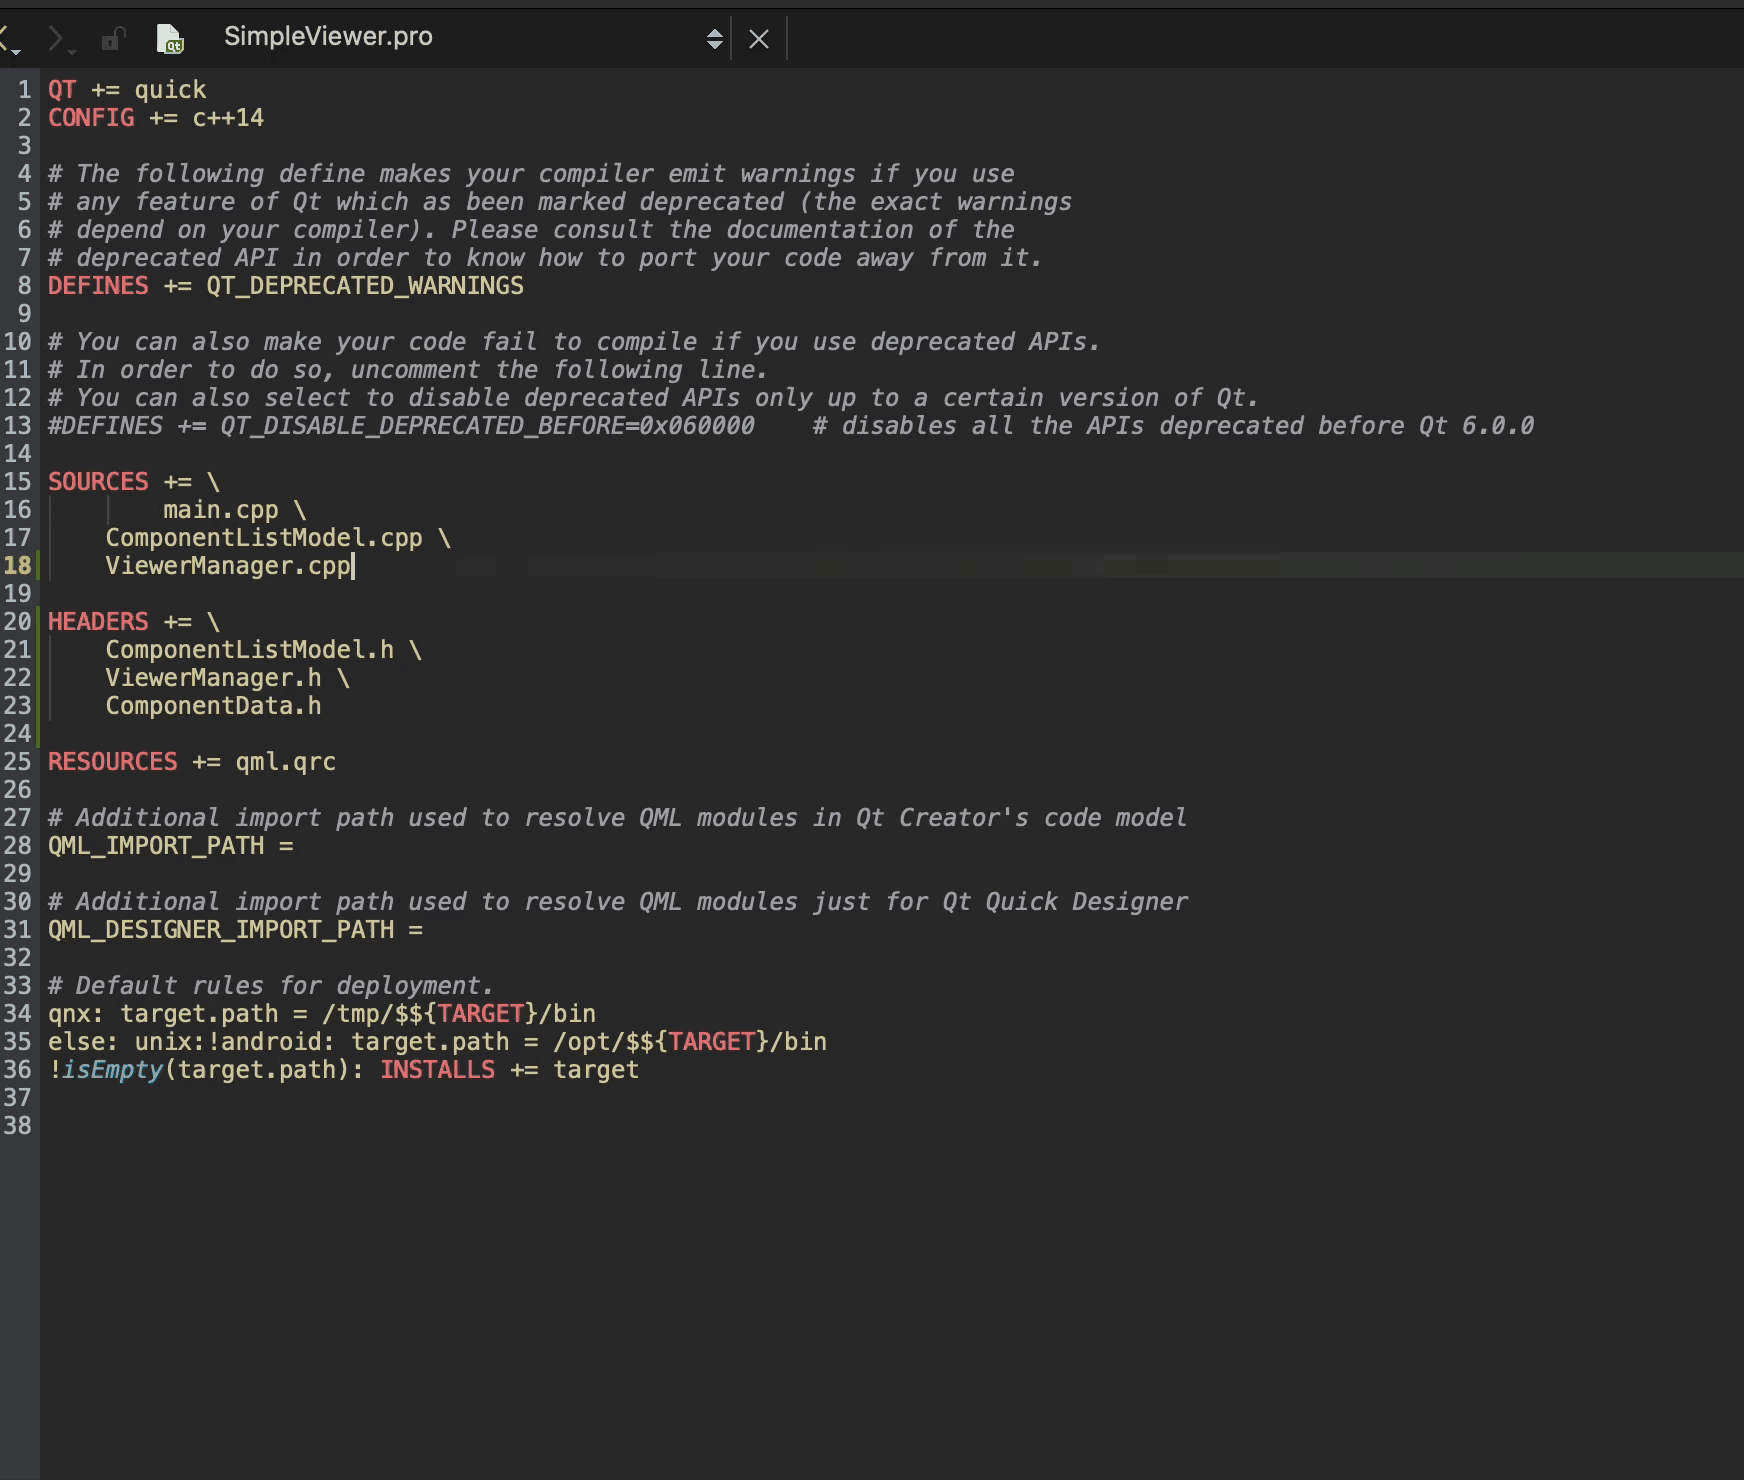Click 'SOURCES' keyword on line 15
Screen dimensions: 1744x1480
[x=98, y=482]
